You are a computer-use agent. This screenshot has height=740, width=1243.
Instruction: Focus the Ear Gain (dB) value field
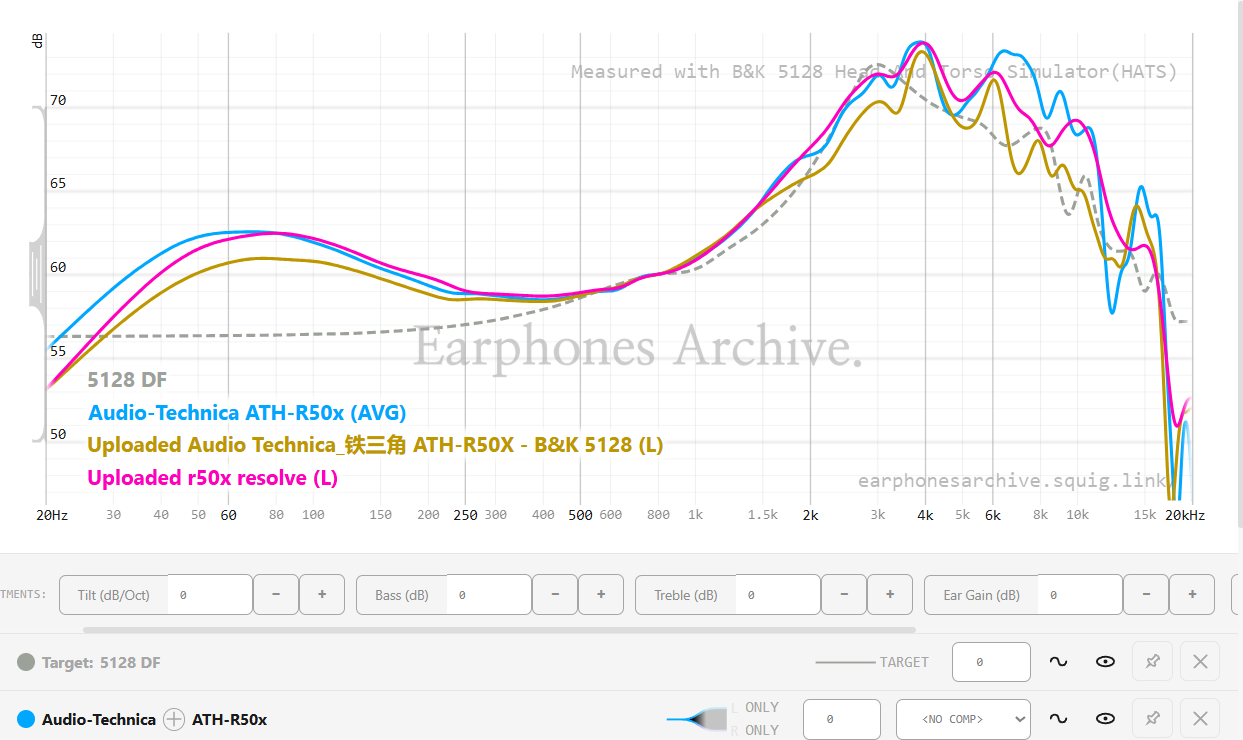click(x=1080, y=594)
